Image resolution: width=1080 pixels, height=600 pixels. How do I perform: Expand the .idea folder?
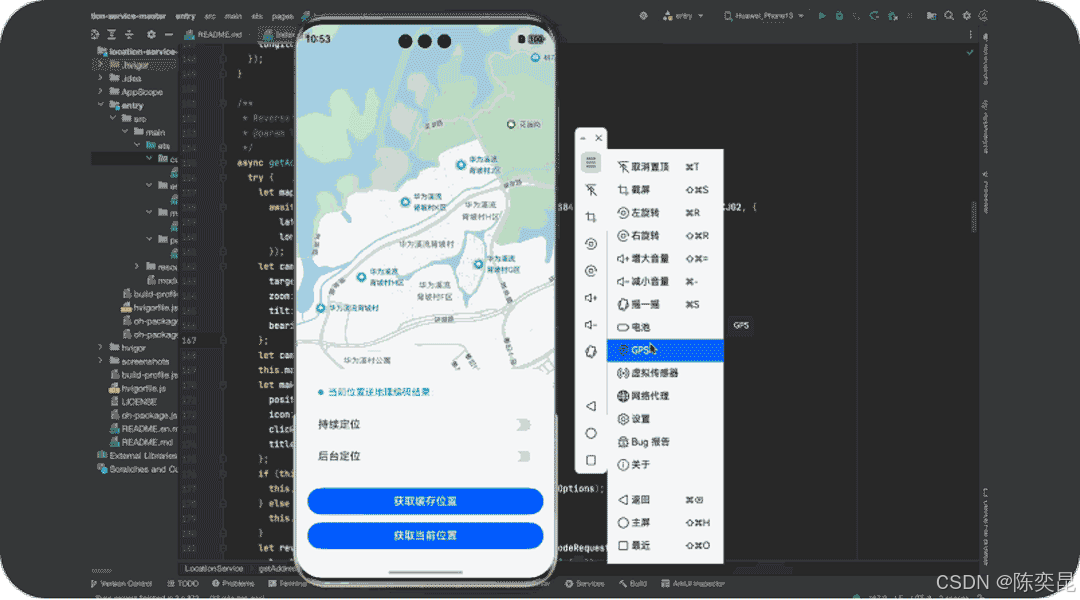[x=101, y=78]
